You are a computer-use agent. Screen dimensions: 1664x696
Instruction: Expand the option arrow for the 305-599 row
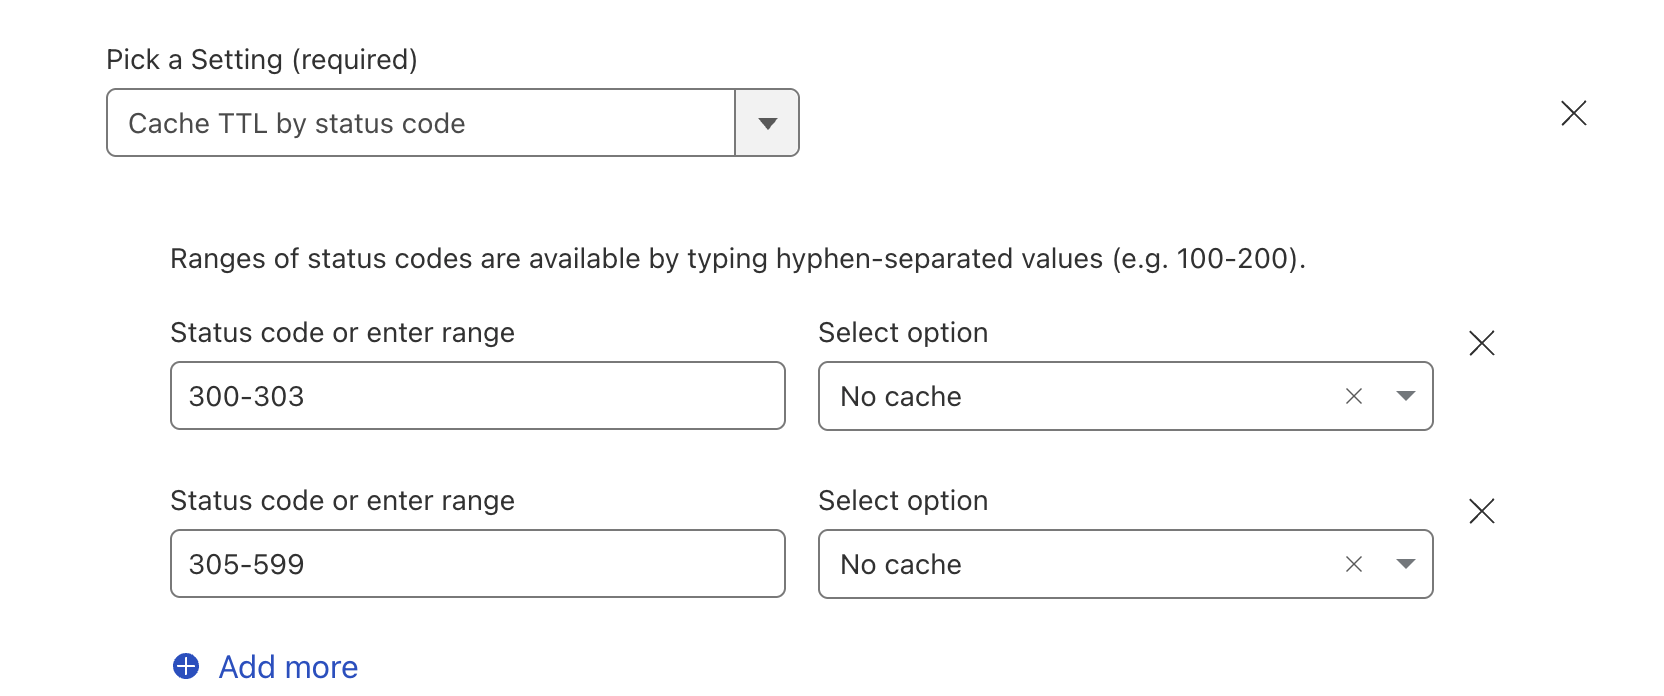click(x=1405, y=565)
